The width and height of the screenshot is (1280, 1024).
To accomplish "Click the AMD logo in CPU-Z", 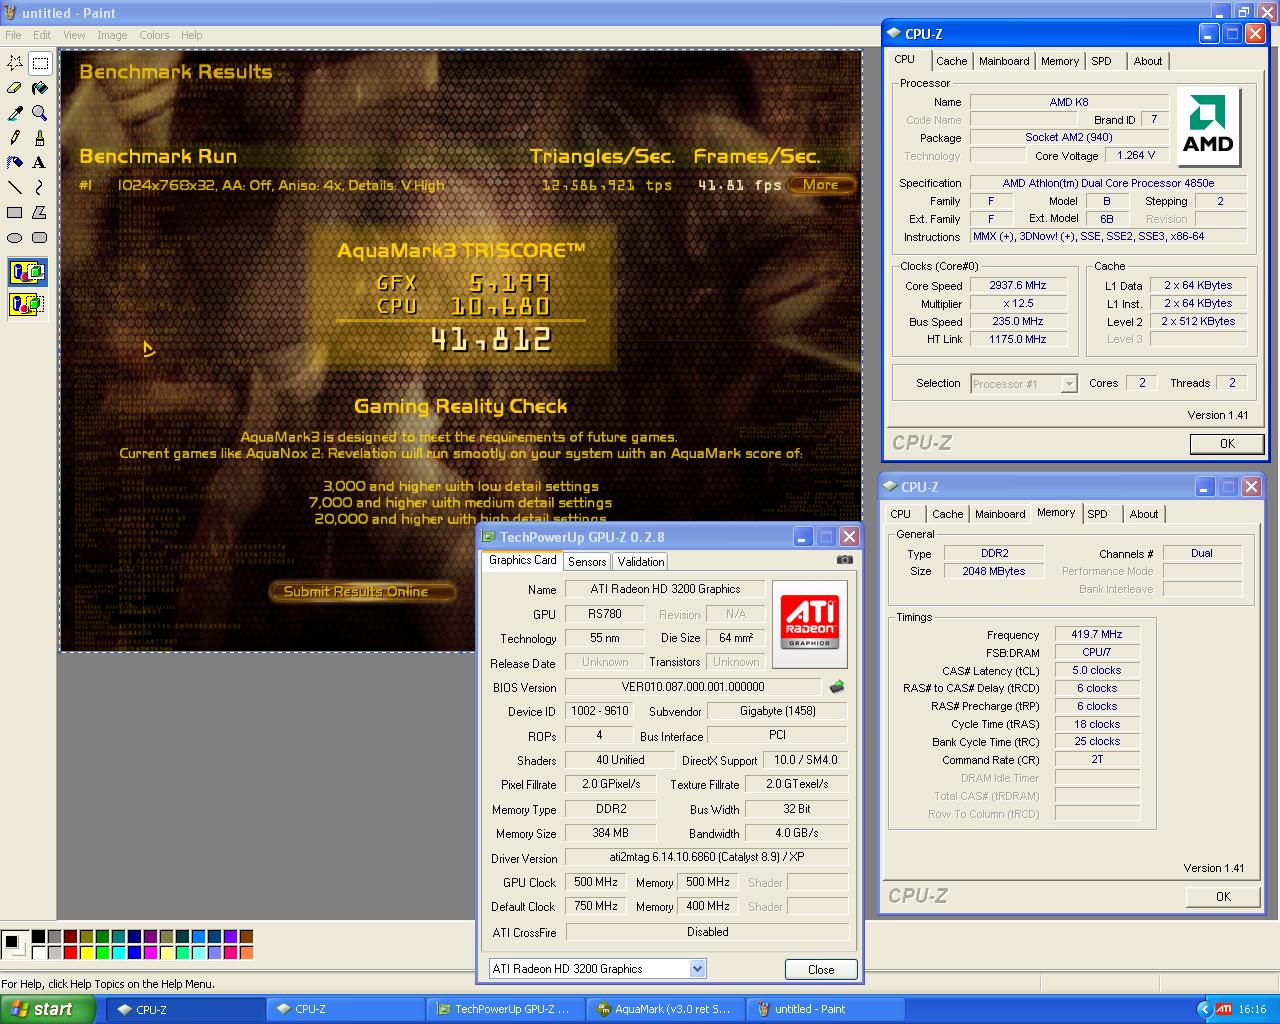I will (1208, 127).
